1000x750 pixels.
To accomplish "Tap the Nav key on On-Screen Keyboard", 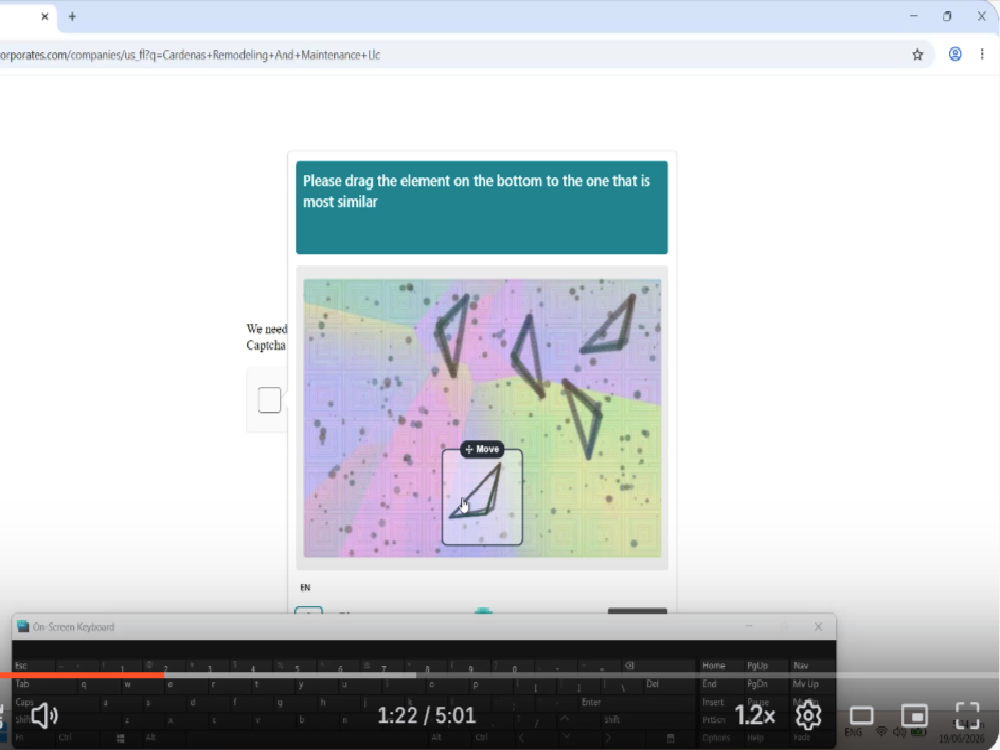I will [801, 665].
